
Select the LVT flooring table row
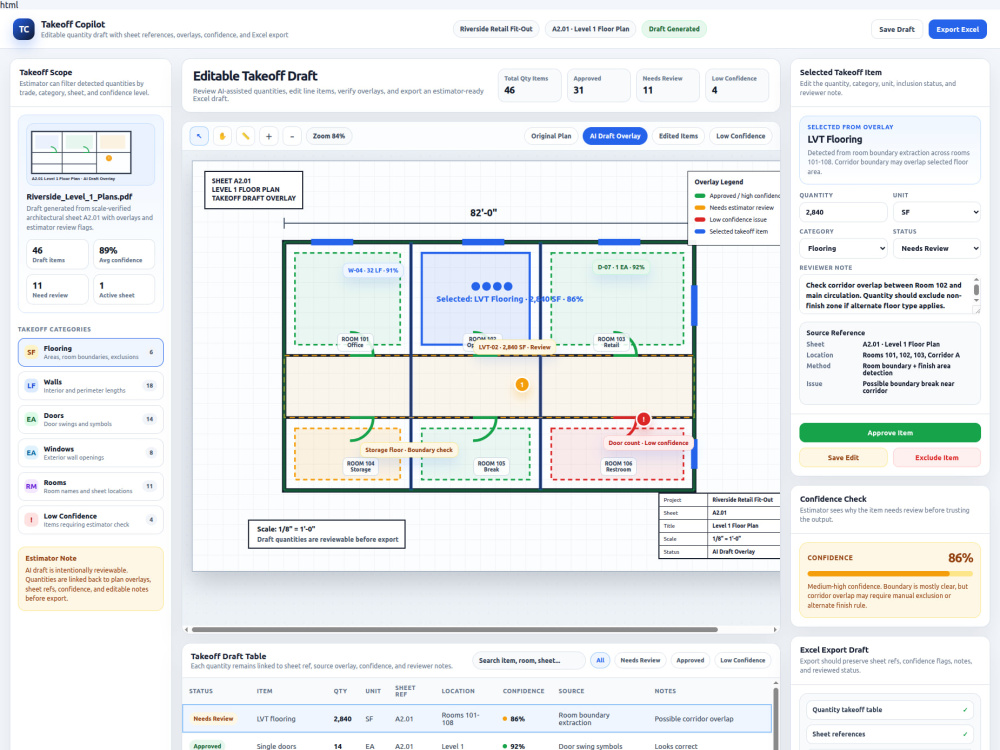click(x=477, y=719)
